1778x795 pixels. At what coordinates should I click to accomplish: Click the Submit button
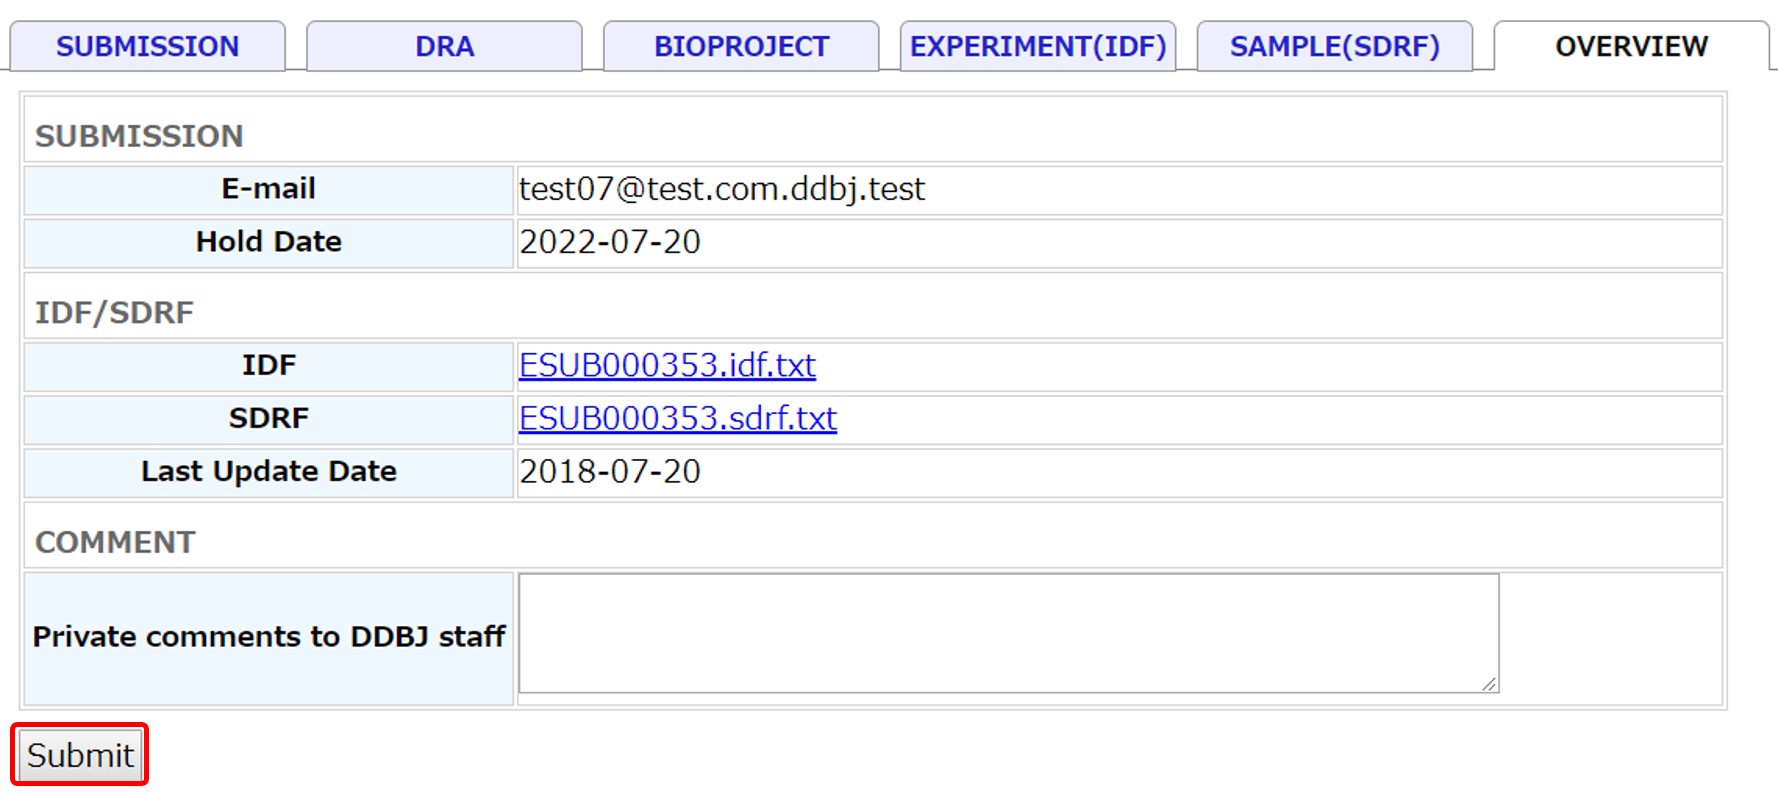[x=80, y=755]
